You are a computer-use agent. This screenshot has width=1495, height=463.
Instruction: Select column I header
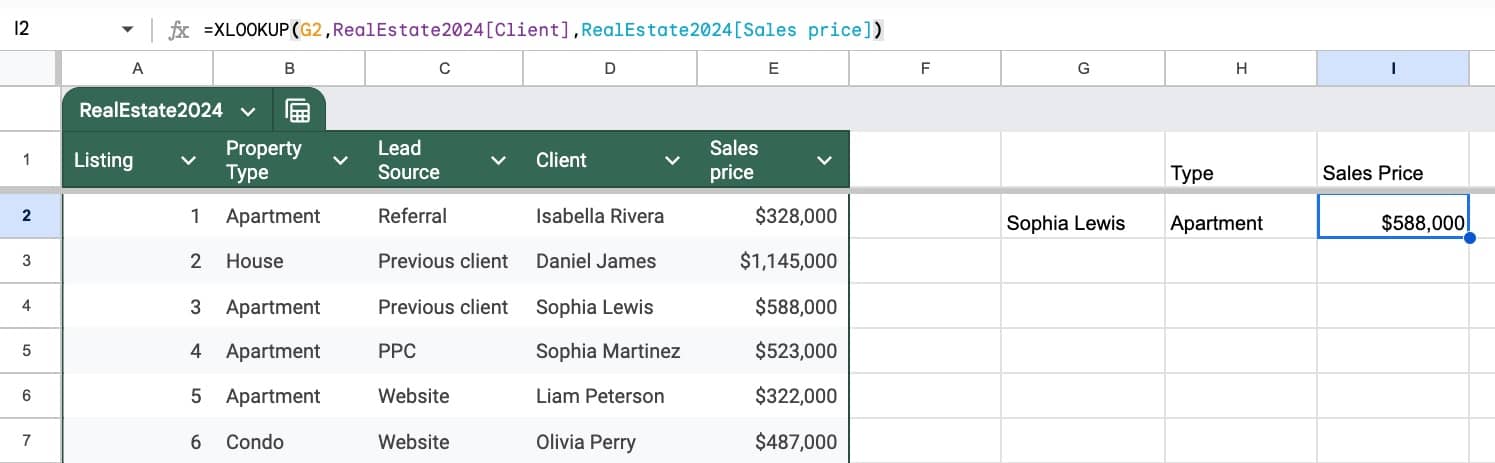(x=1393, y=68)
